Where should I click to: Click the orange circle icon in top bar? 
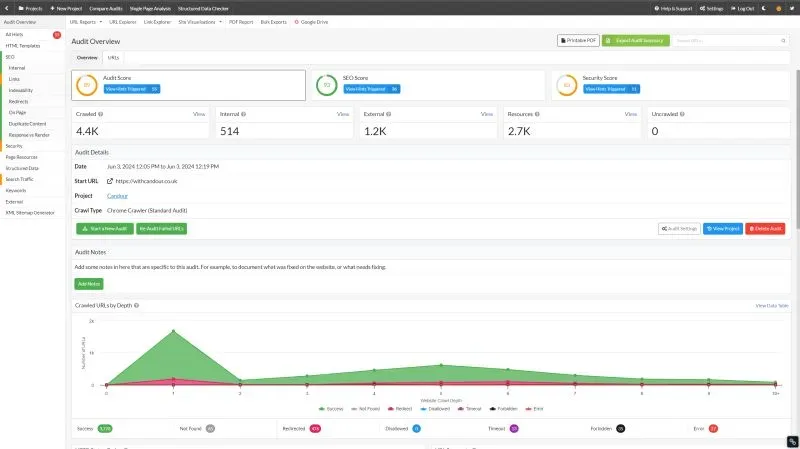(779, 8)
